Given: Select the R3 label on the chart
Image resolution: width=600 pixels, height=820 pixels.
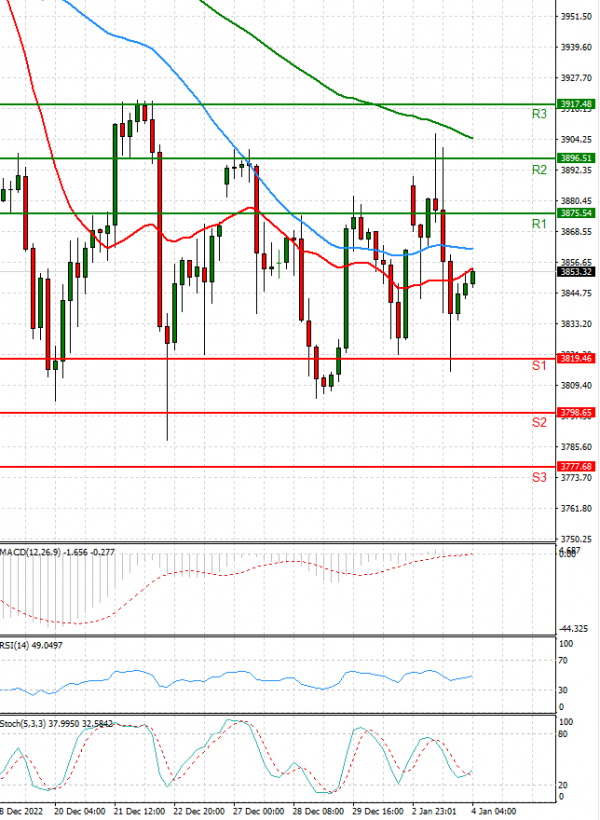Looking at the screenshot, I should (x=539, y=114).
